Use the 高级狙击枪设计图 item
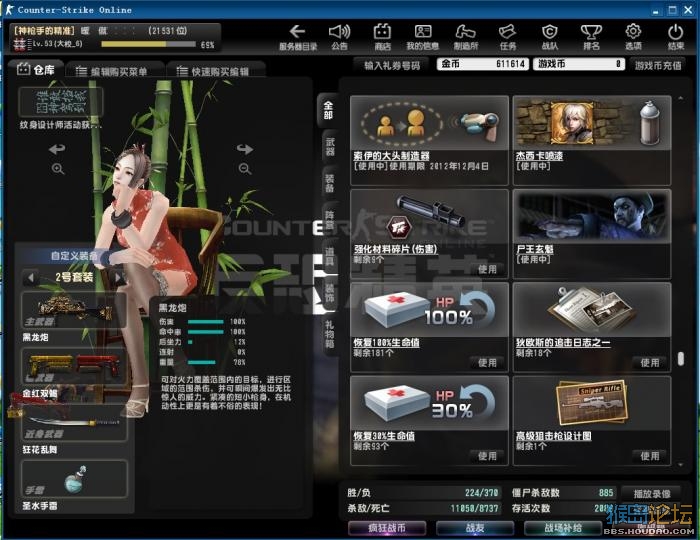Screen dimensions: 700x540 [650, 456]
